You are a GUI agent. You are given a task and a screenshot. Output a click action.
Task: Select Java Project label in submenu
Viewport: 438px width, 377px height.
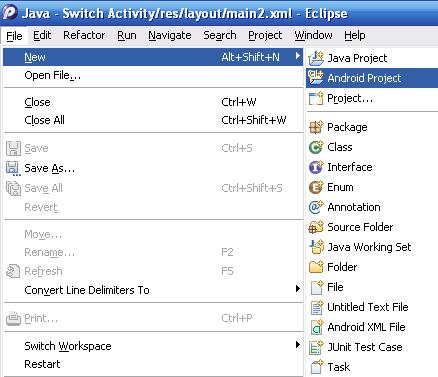pos(357,58)
